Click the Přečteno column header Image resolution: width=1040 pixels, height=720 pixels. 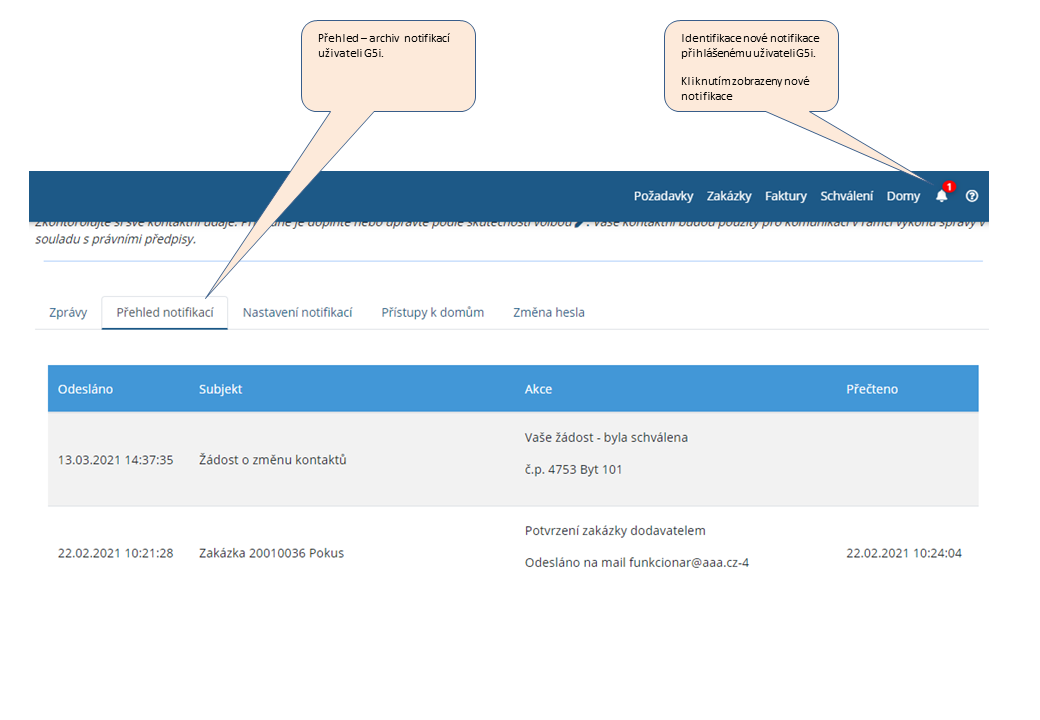coord(871,389)
